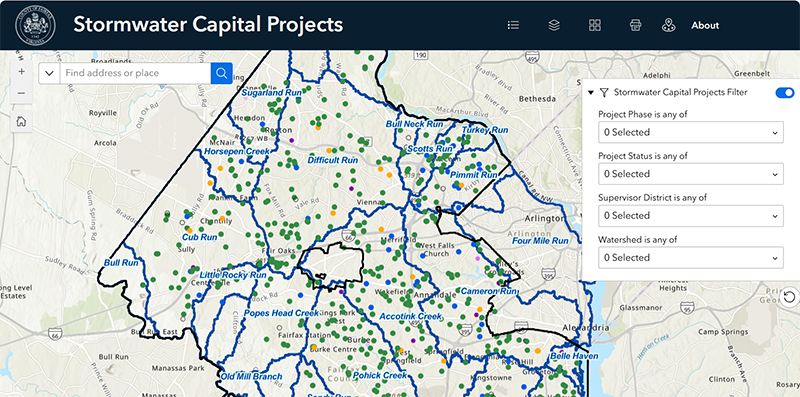800x397 pixels.
Task: Click the Popes Head Creek watershed label
Action: [281, 313]
